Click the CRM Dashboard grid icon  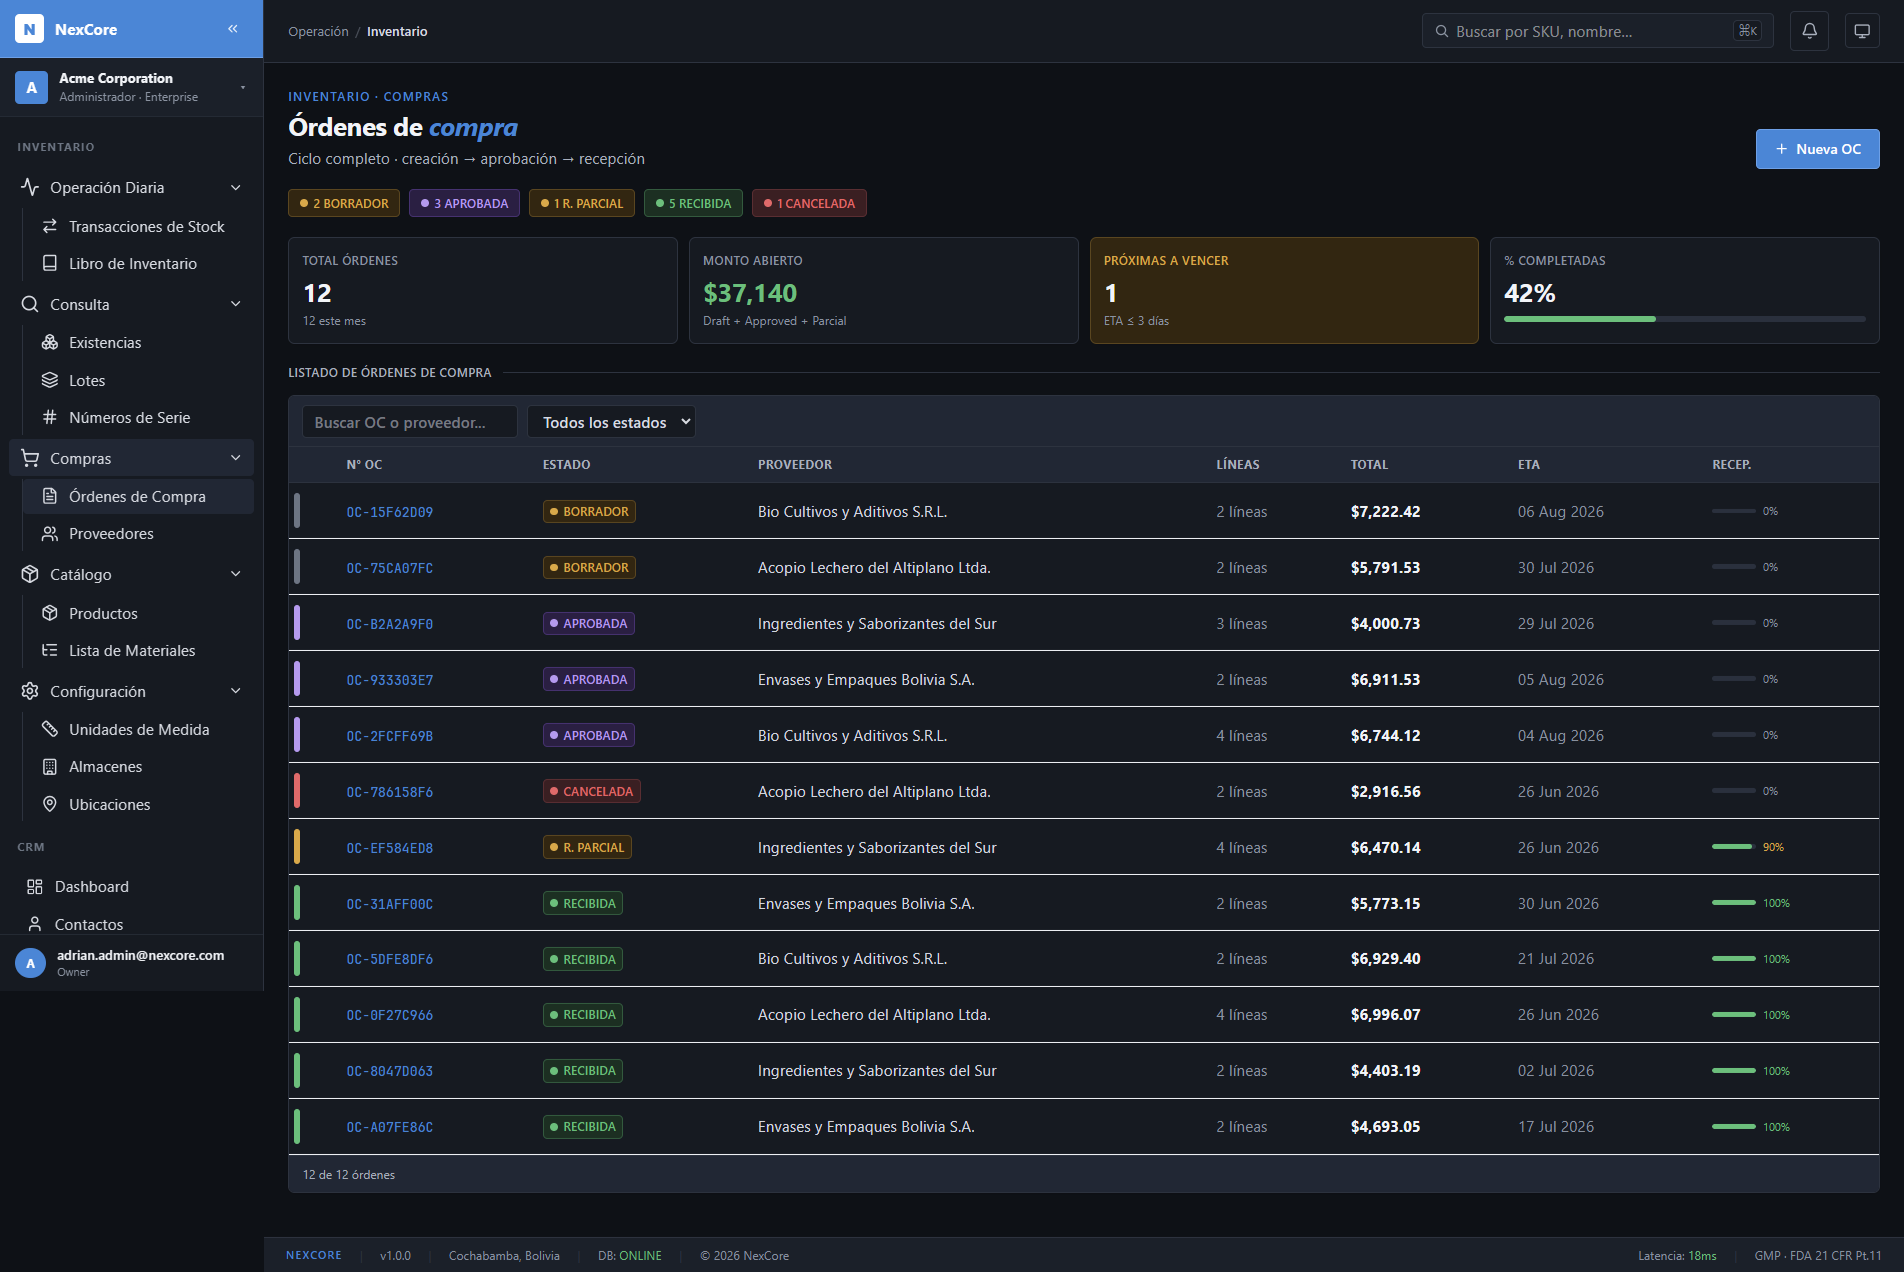click(35, 886)
